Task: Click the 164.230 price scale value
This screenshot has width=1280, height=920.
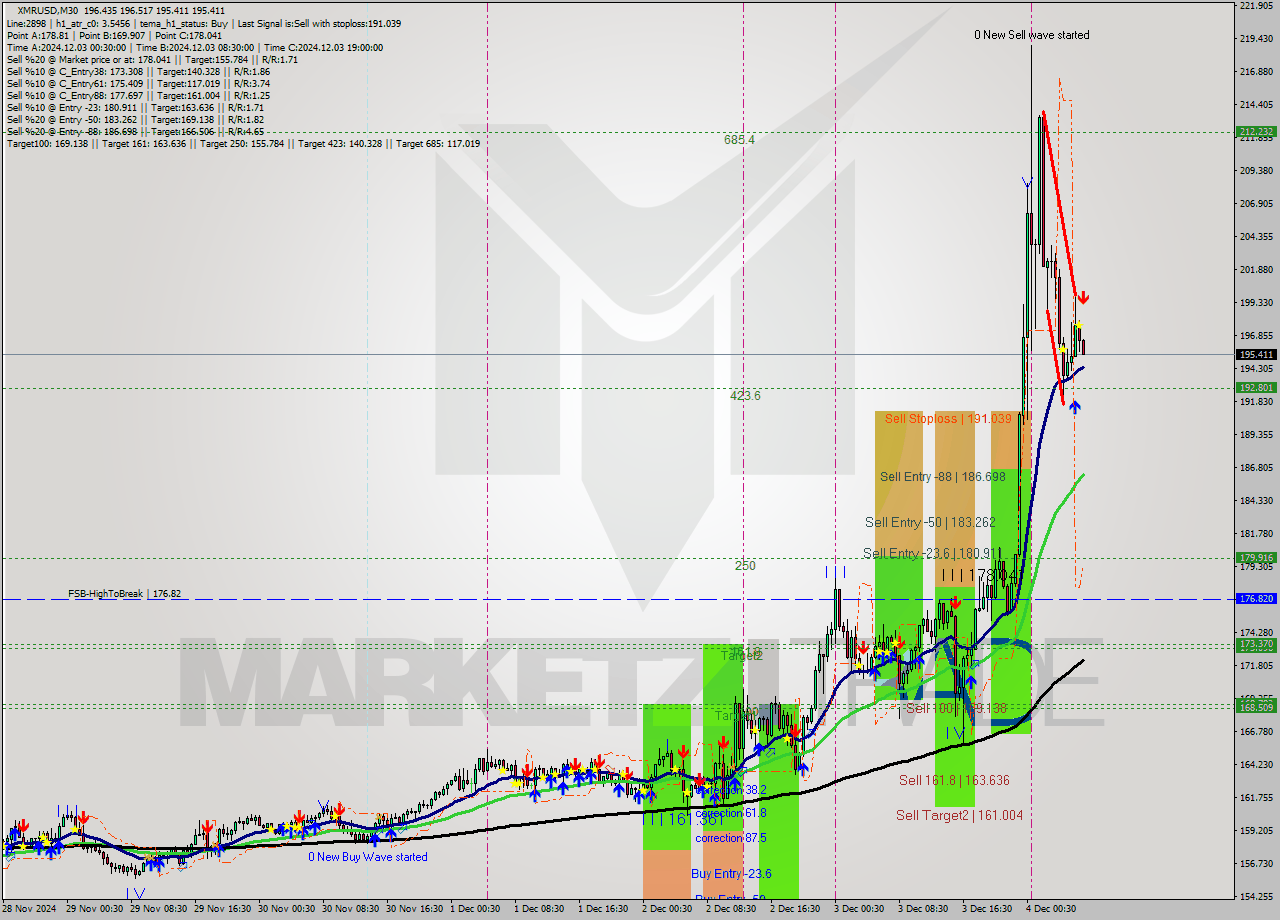Action: click(1256, 765)
